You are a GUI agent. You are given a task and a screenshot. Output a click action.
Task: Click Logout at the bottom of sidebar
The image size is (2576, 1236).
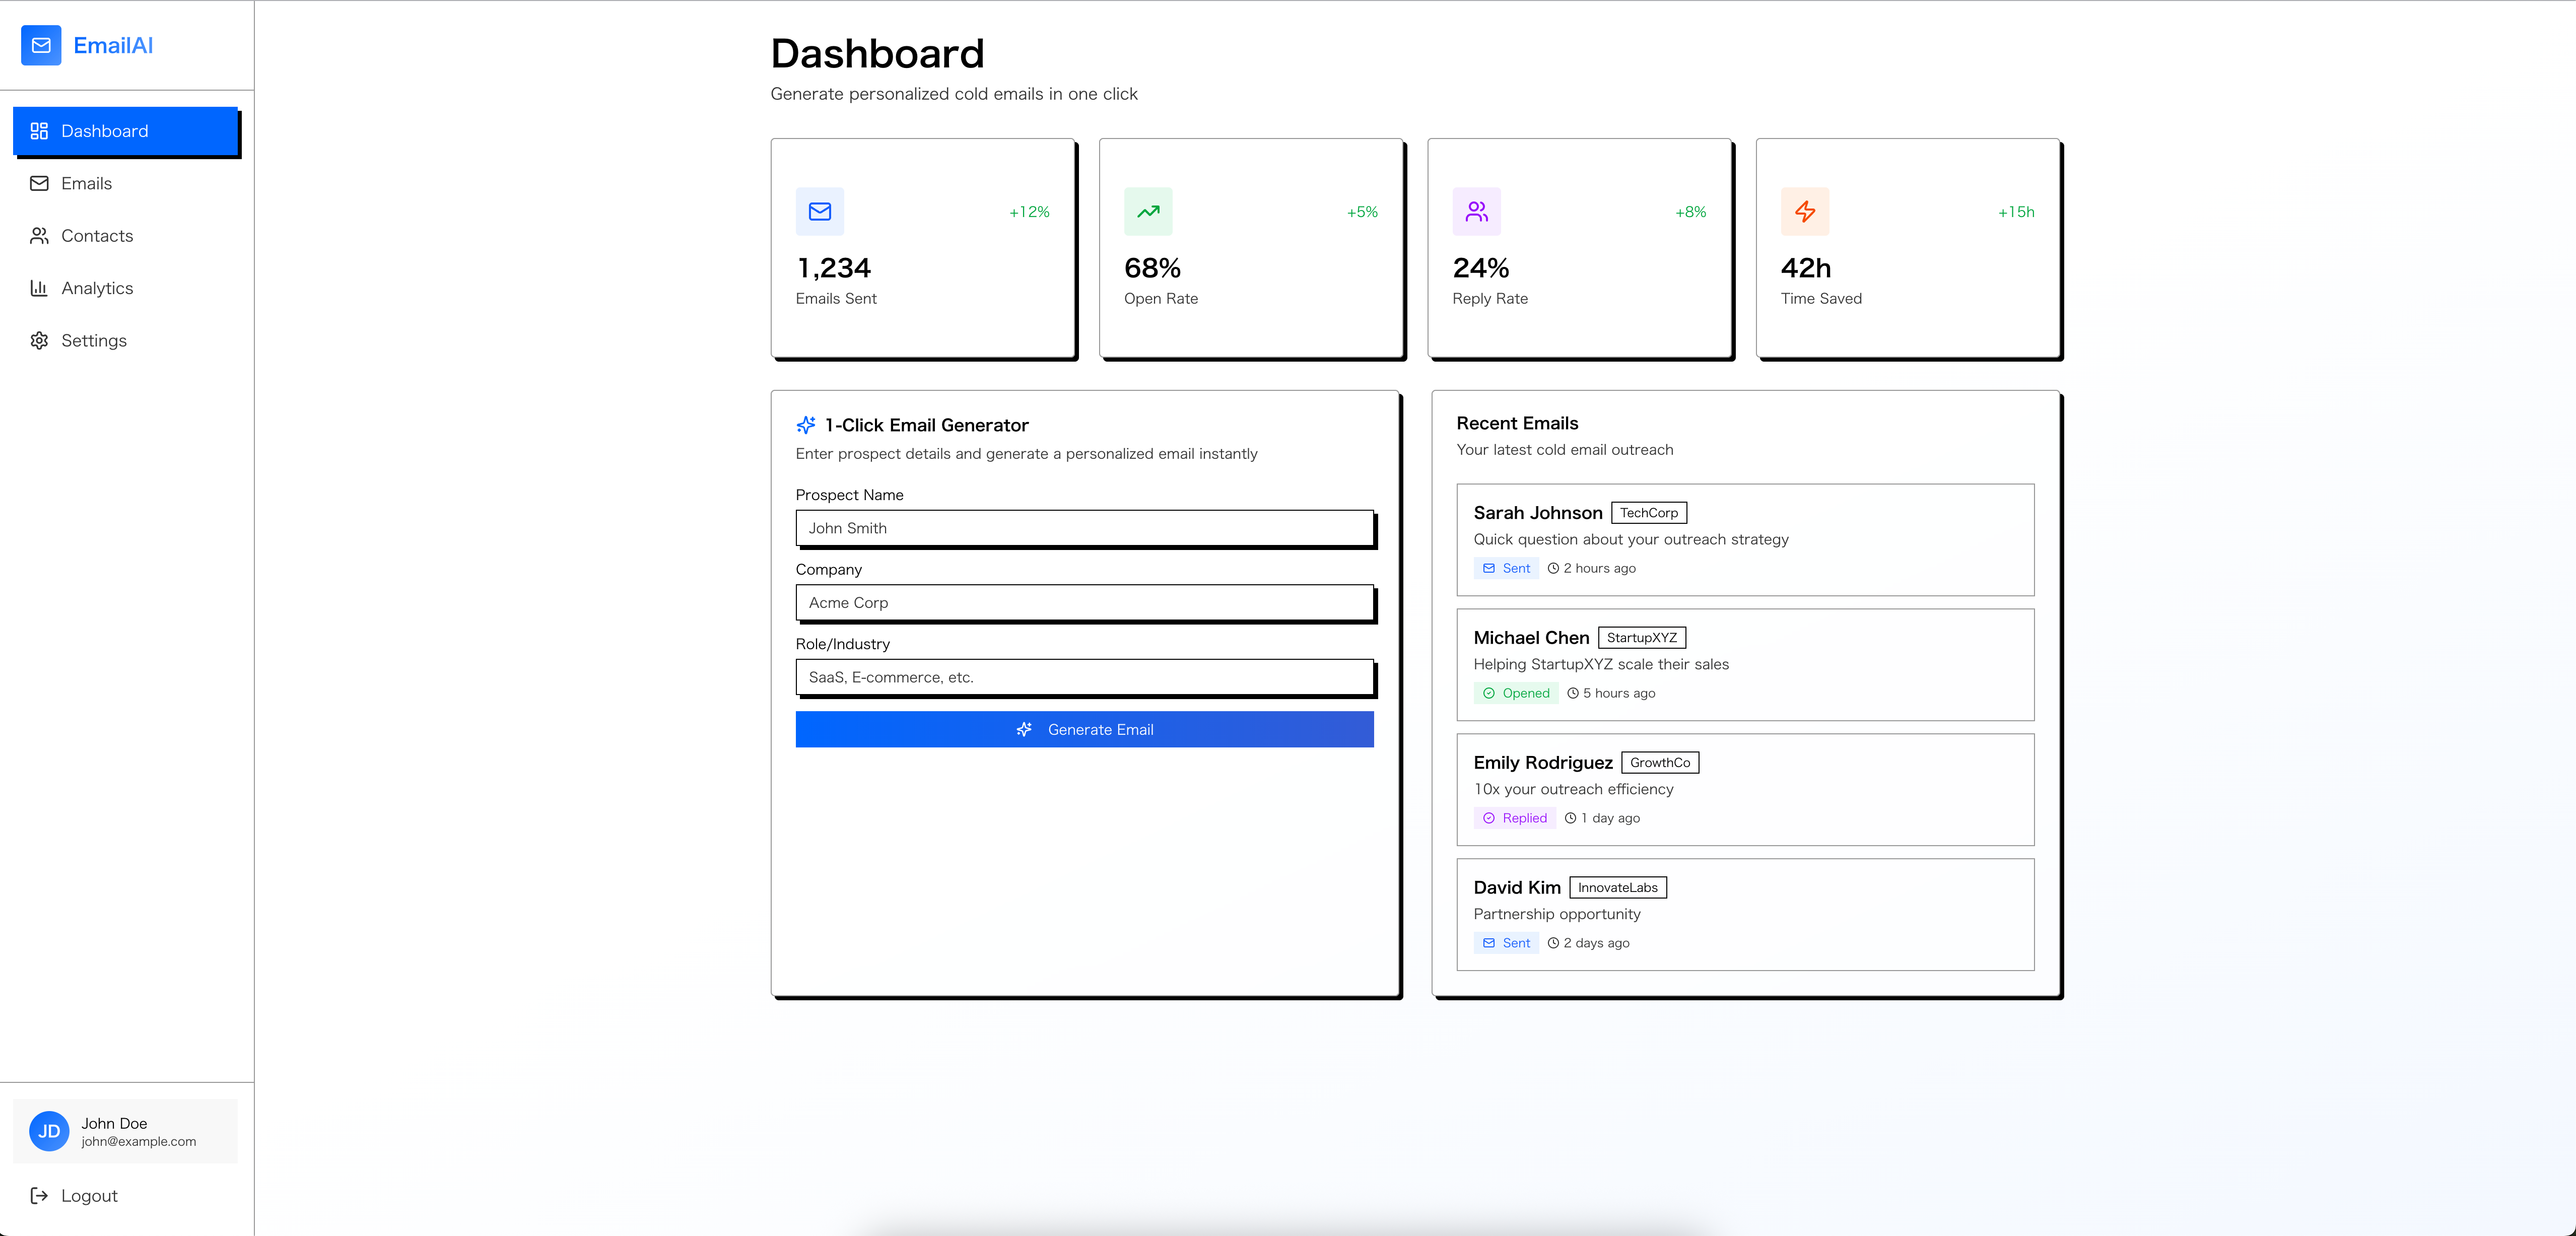click(89, 1195)
